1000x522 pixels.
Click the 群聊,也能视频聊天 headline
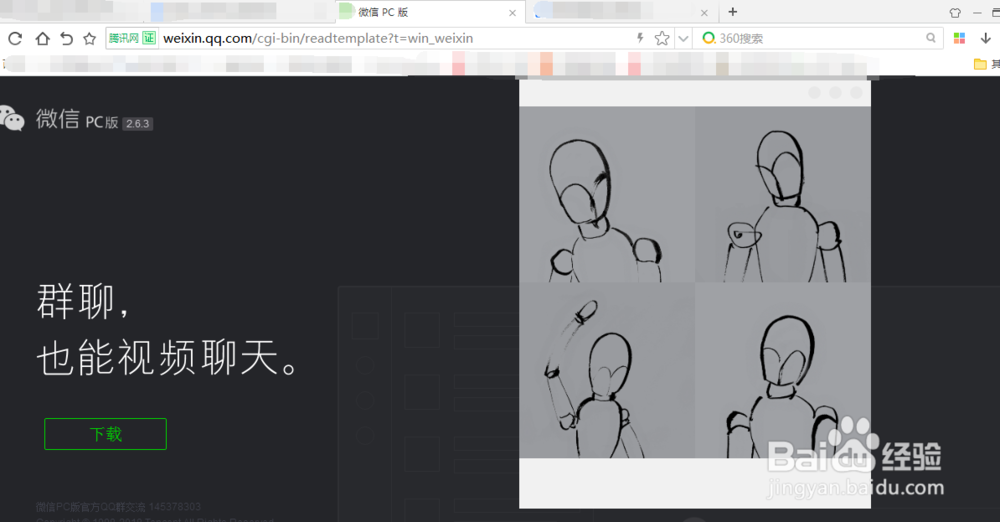(x=167, y=329)
